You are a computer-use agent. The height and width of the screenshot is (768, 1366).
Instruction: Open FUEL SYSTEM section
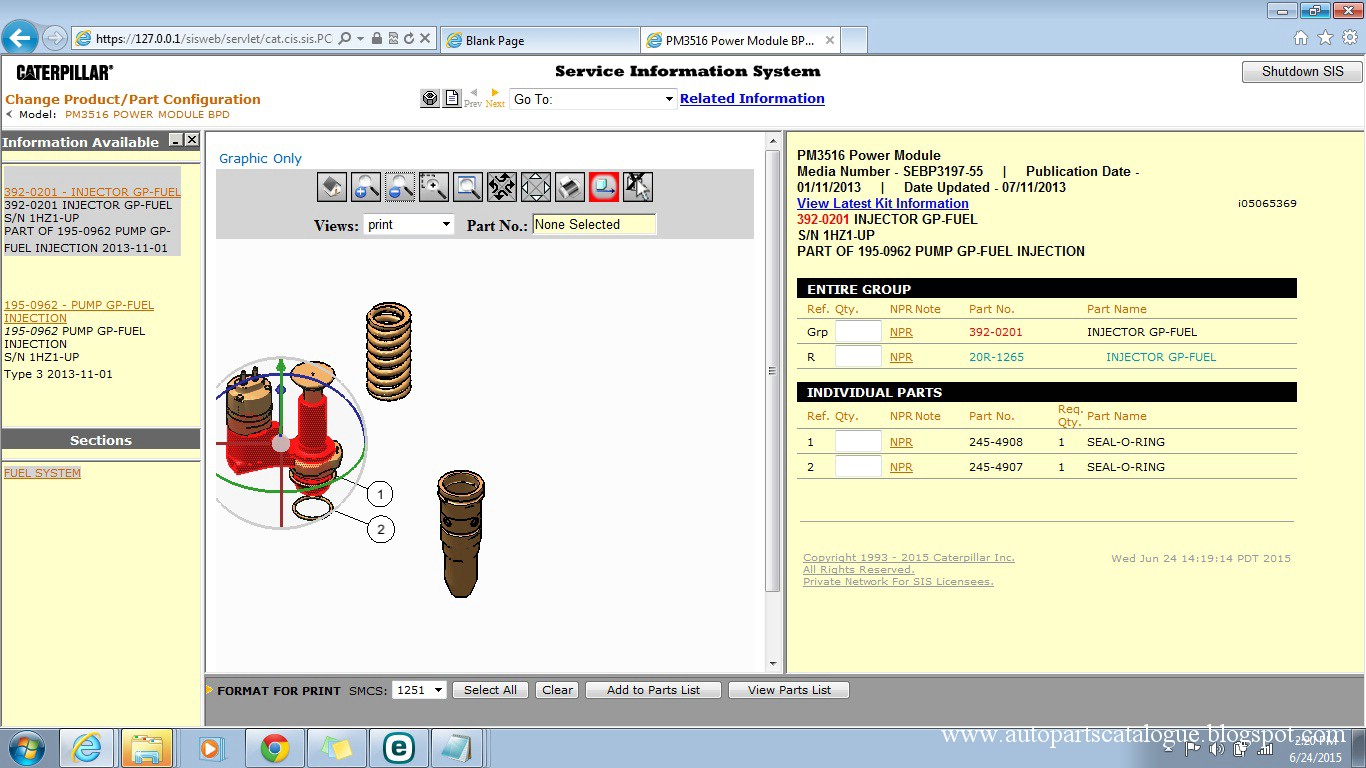click(x=42, y=473)
